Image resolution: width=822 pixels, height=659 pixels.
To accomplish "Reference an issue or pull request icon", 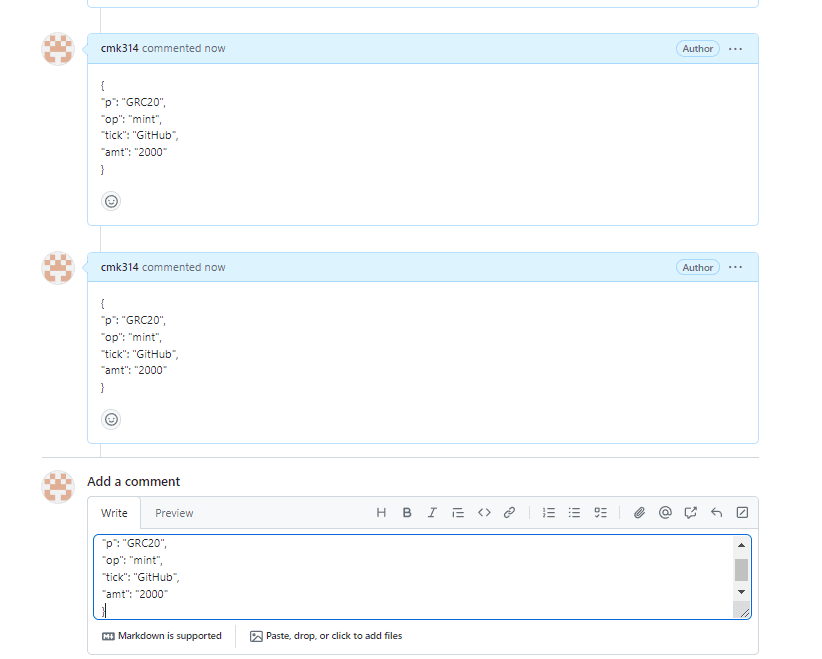I will point(690,513).
